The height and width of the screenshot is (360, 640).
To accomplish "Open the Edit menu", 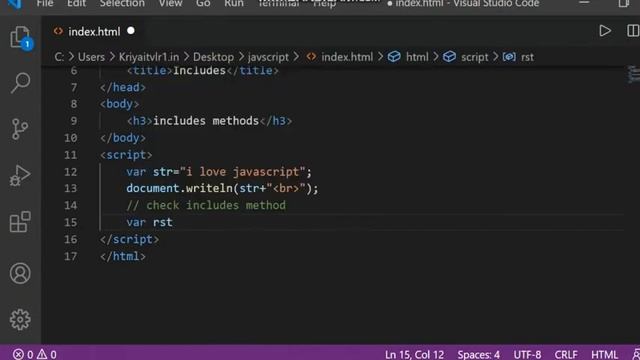I will pos(76,4).
